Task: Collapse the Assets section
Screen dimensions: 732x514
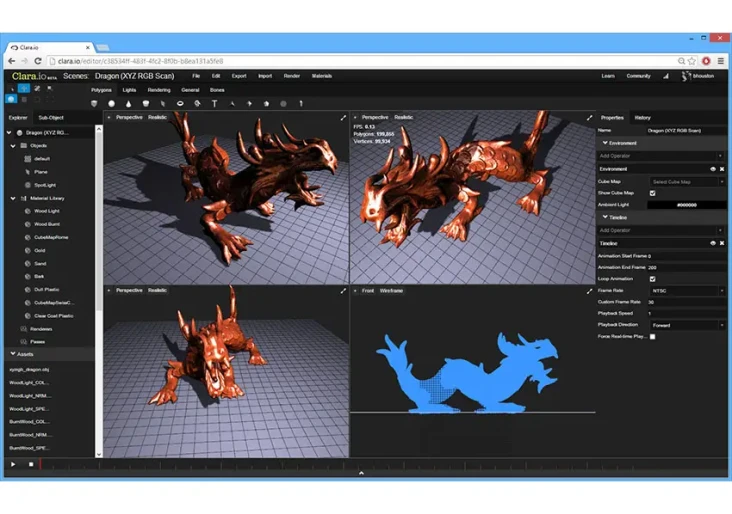Action: tap(13, 354)
